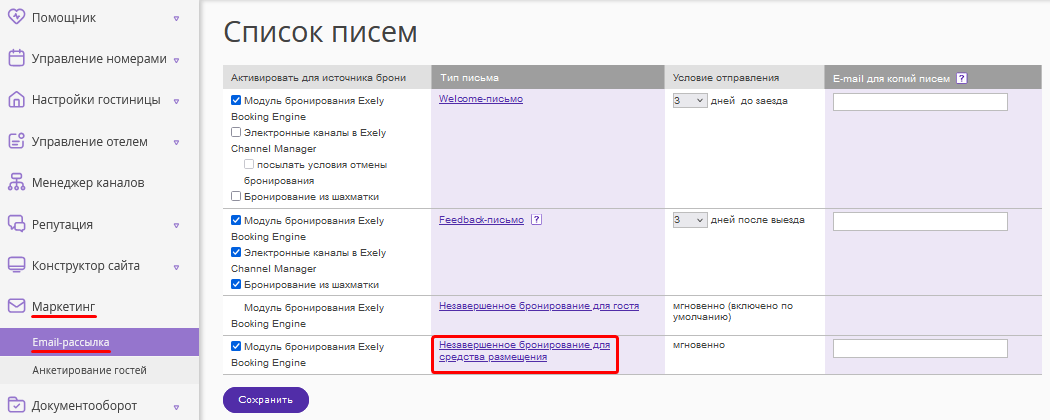Viewport: 1050px width, 420px height.
Task: Click the Список писем page heading
Action: click(x=320, y=31)
